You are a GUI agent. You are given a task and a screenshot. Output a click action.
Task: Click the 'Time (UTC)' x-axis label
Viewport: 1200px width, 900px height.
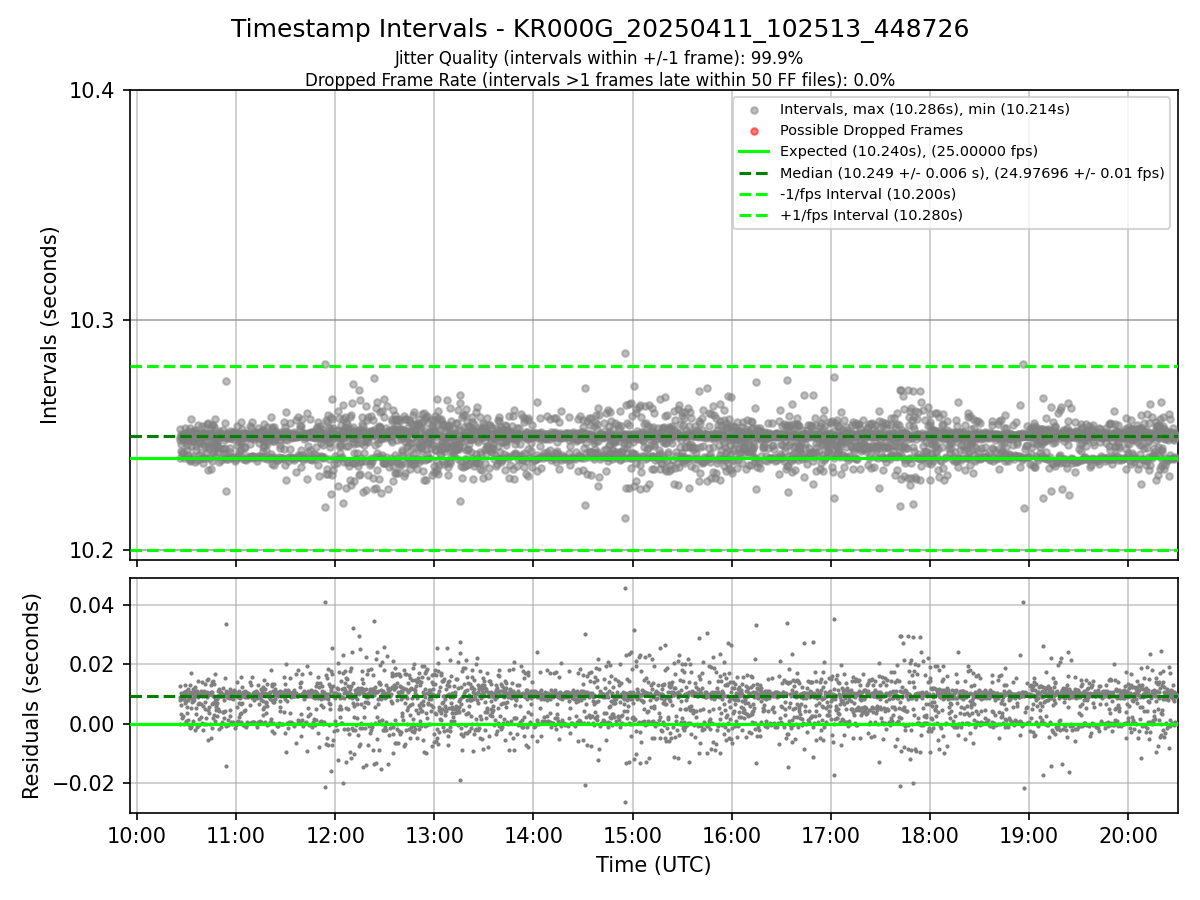pos(654,865)
